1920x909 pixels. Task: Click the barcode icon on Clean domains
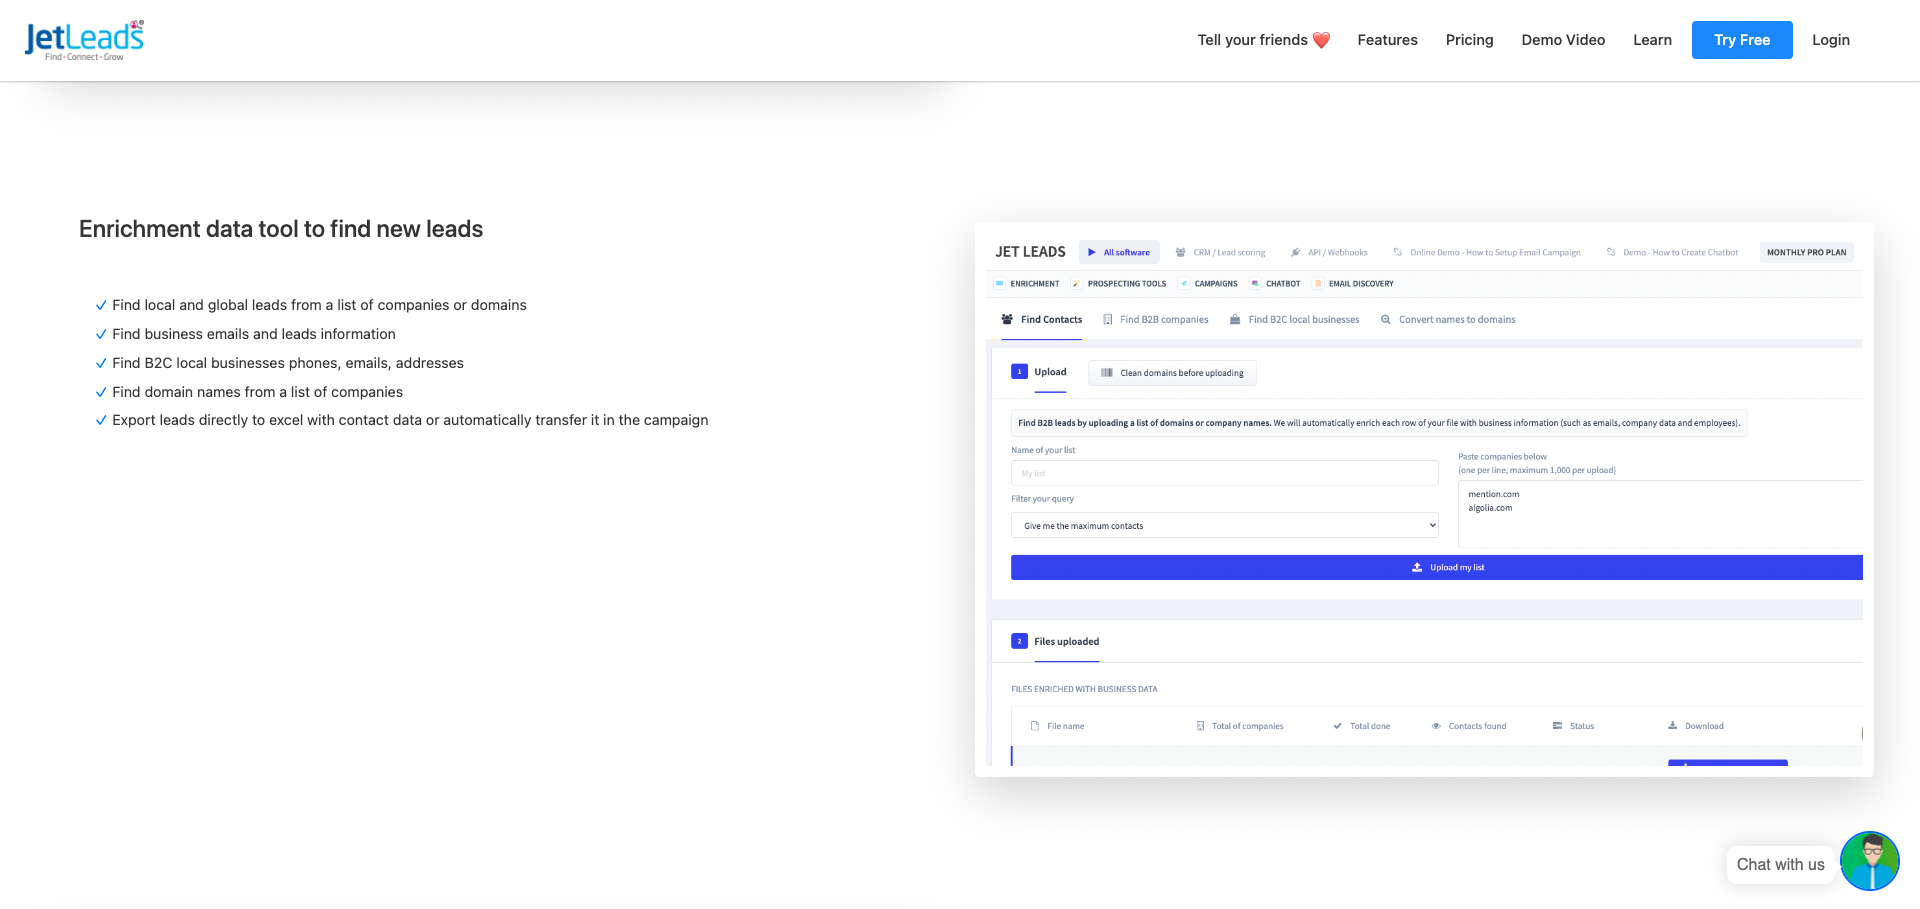tap(1107, 373)
